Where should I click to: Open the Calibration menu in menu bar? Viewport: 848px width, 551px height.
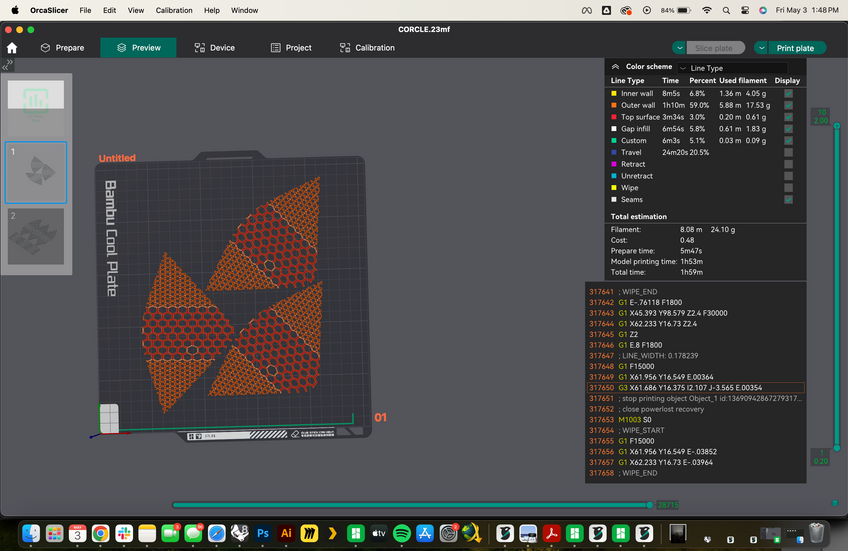pyautogui.click(x=173, y=10)
